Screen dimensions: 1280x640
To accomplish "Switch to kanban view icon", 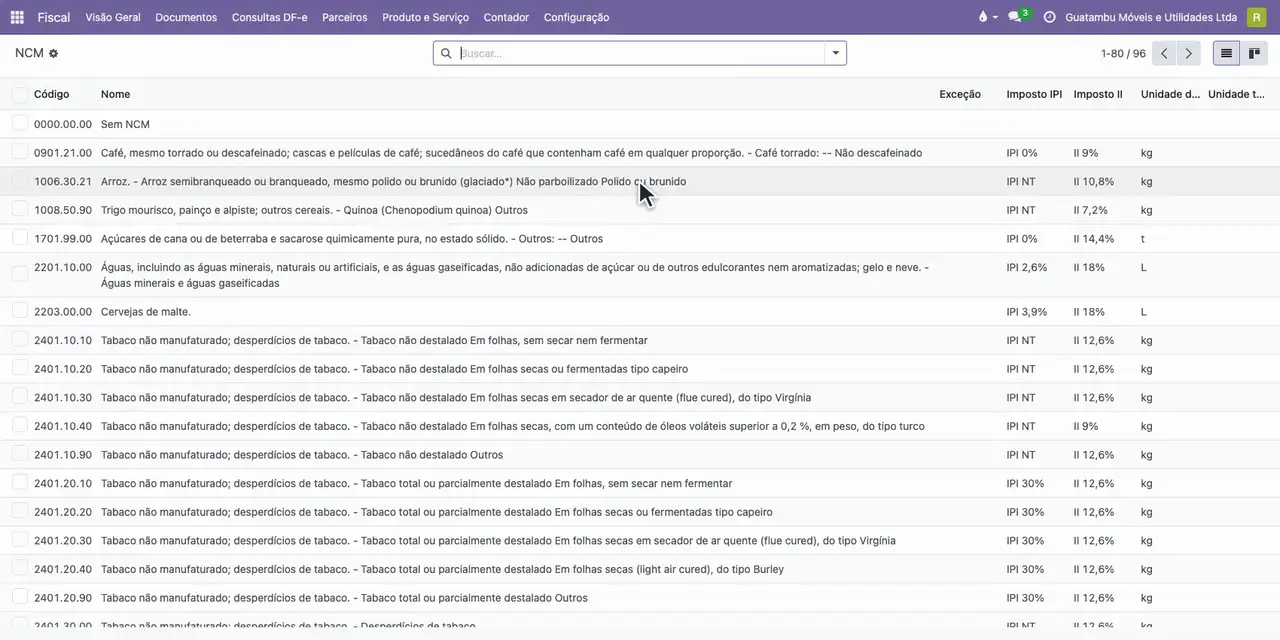I will (1254, 53).
